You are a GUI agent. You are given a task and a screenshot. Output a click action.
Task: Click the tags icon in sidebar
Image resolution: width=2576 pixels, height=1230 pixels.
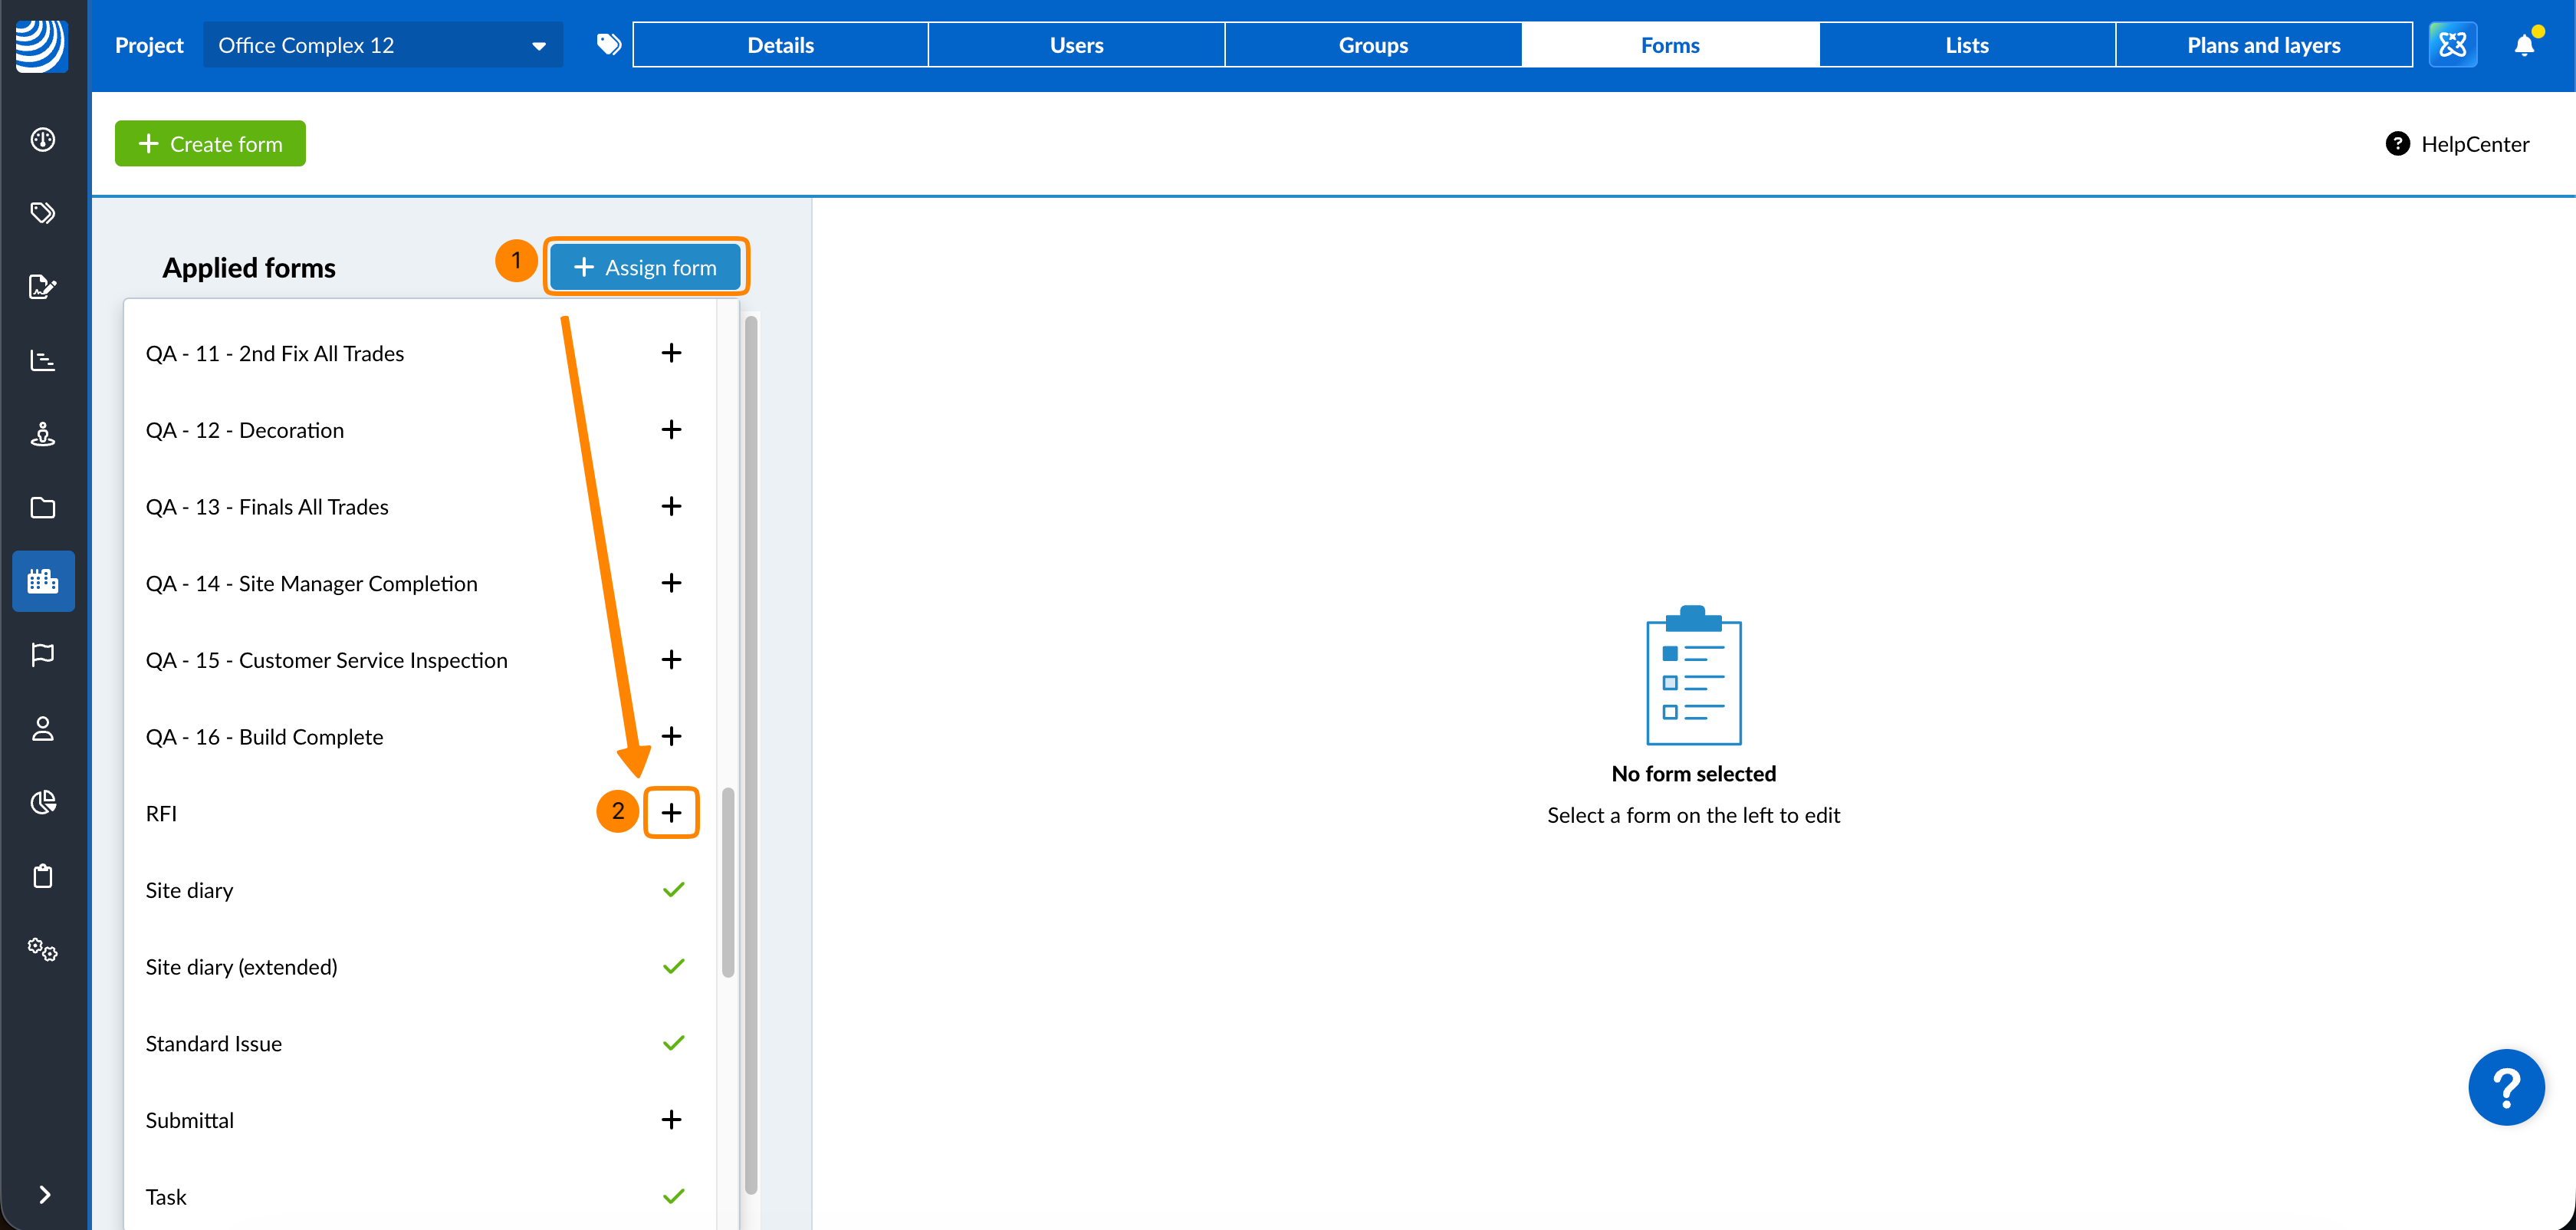pyautogui.click(x=43, y=213)
